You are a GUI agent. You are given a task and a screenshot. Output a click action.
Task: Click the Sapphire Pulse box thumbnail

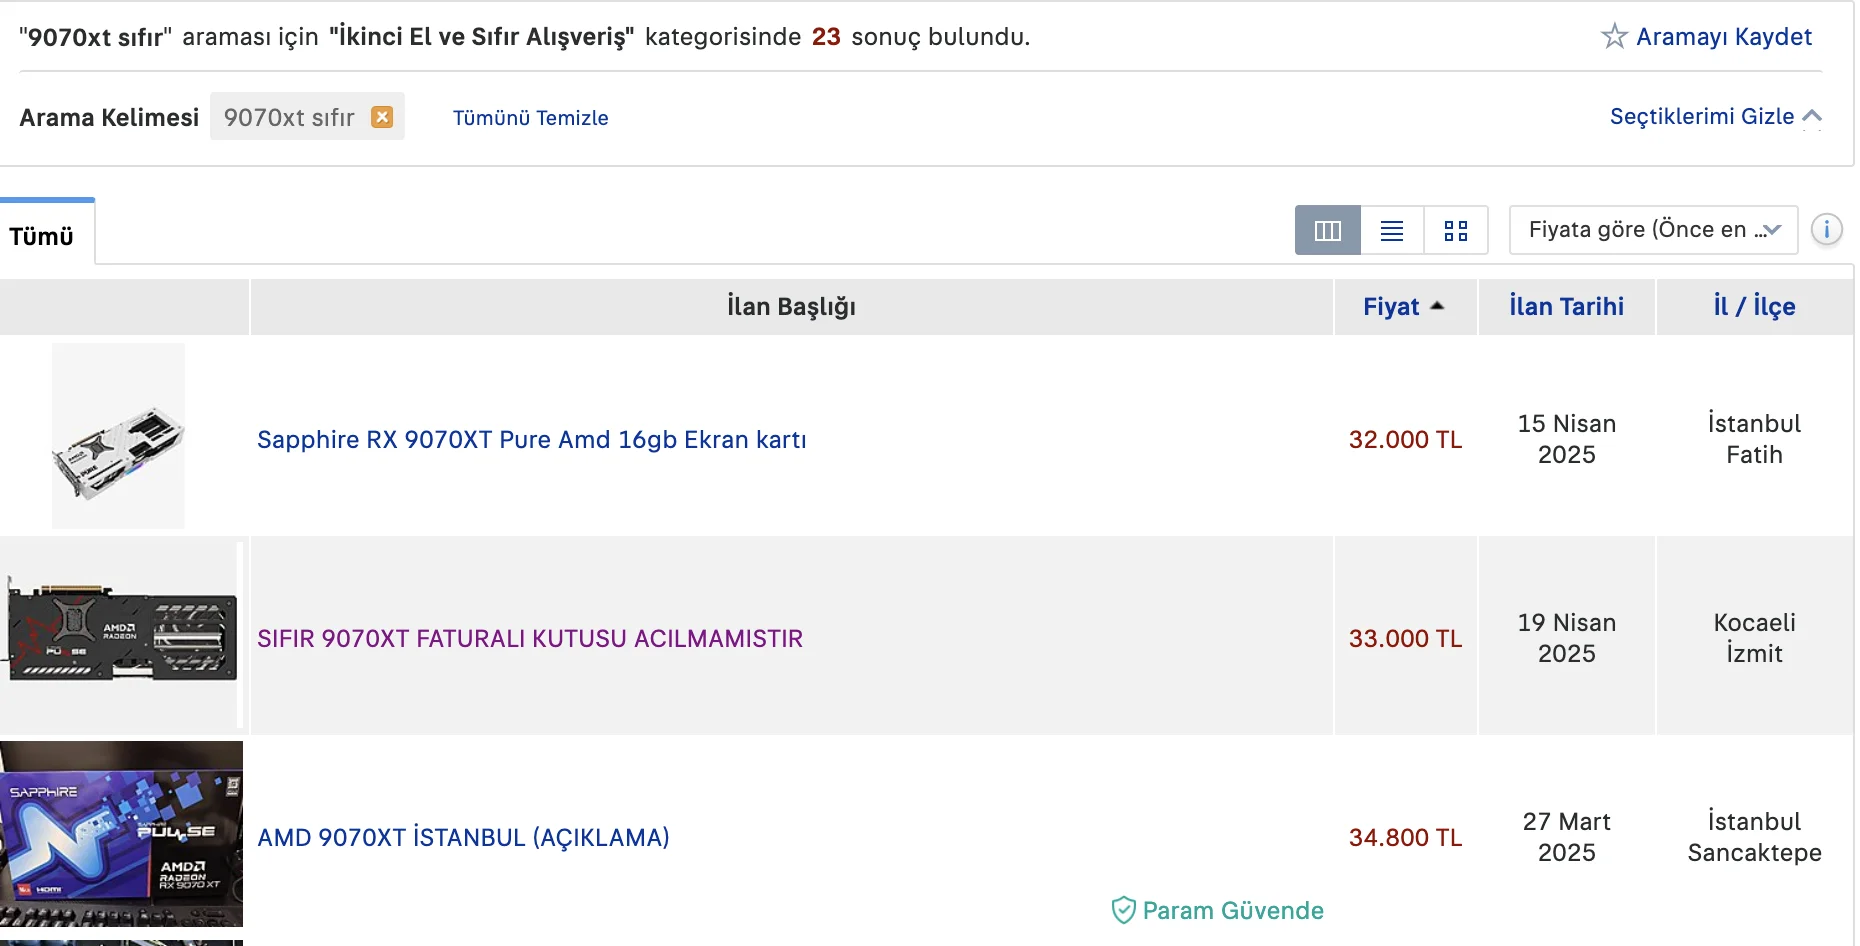121,834
